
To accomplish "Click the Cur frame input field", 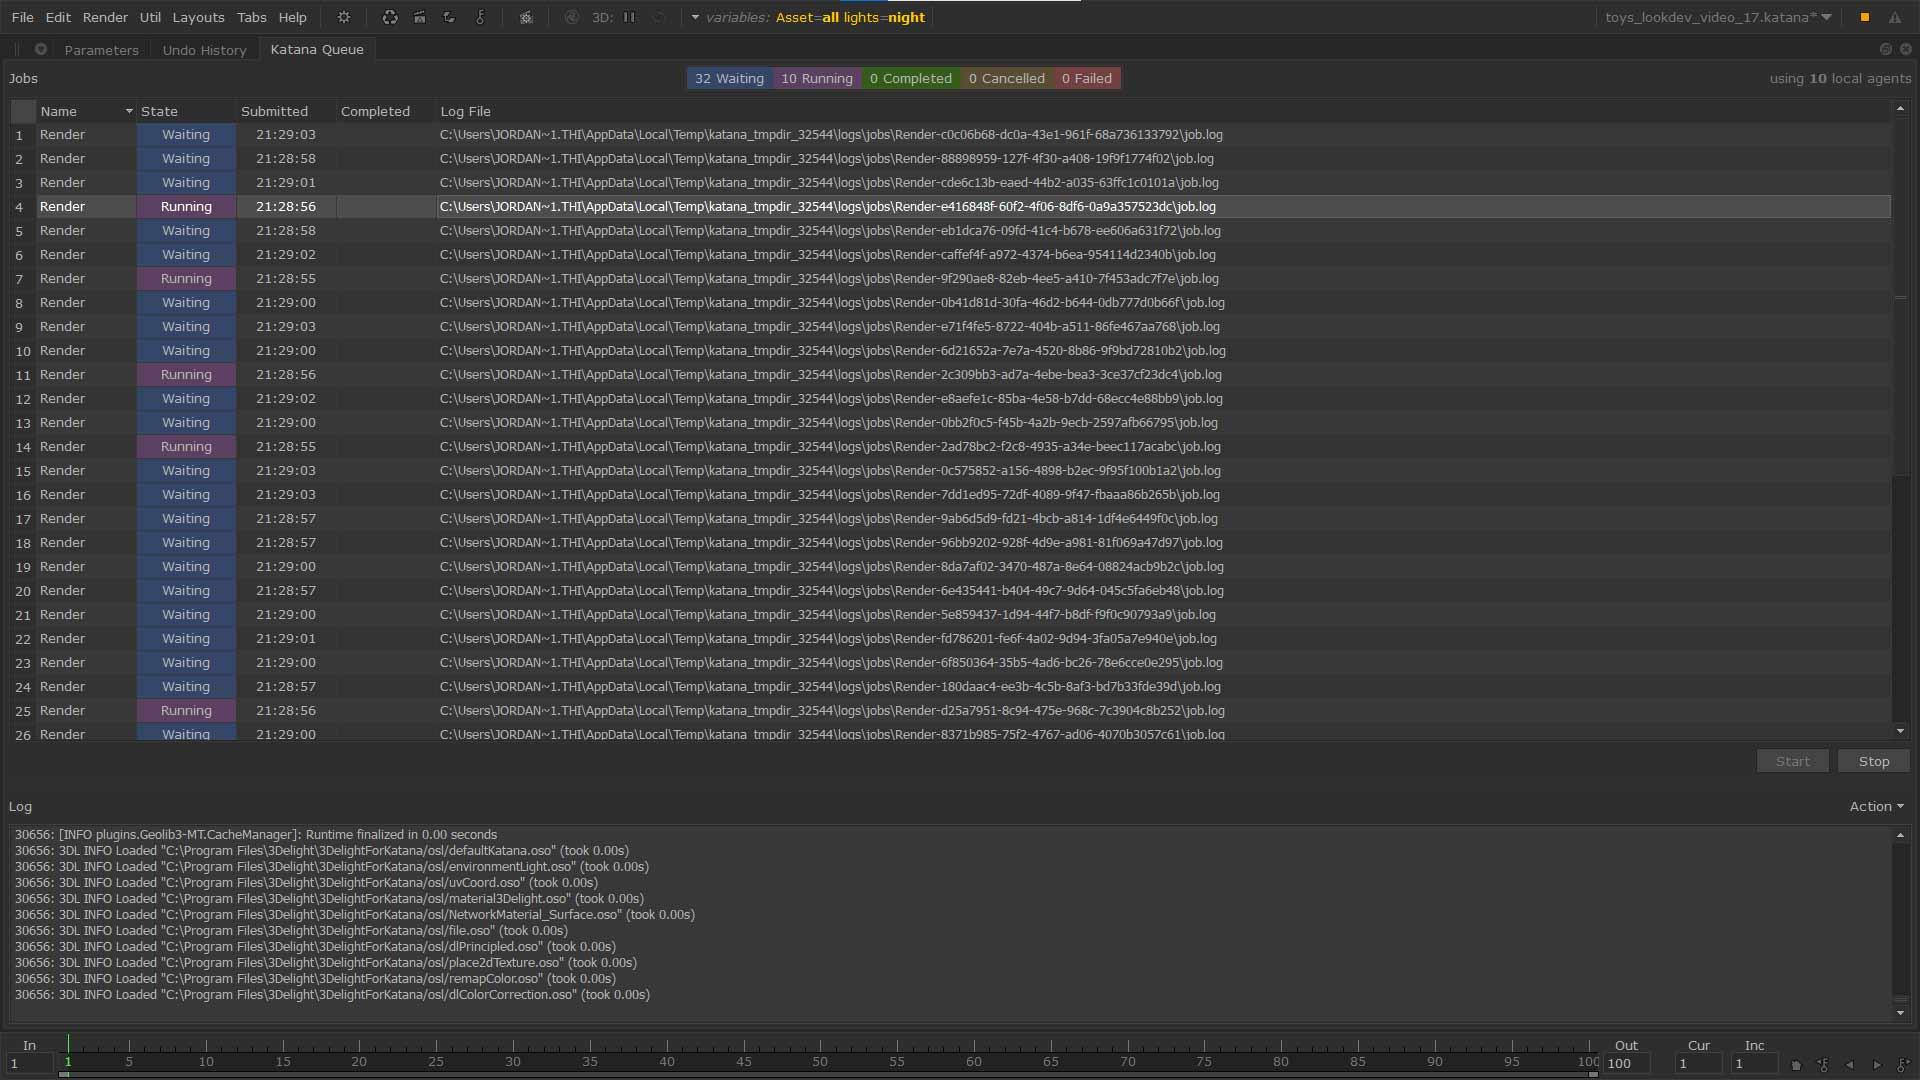I will pyautogui.click(x=1697, y=1064).
